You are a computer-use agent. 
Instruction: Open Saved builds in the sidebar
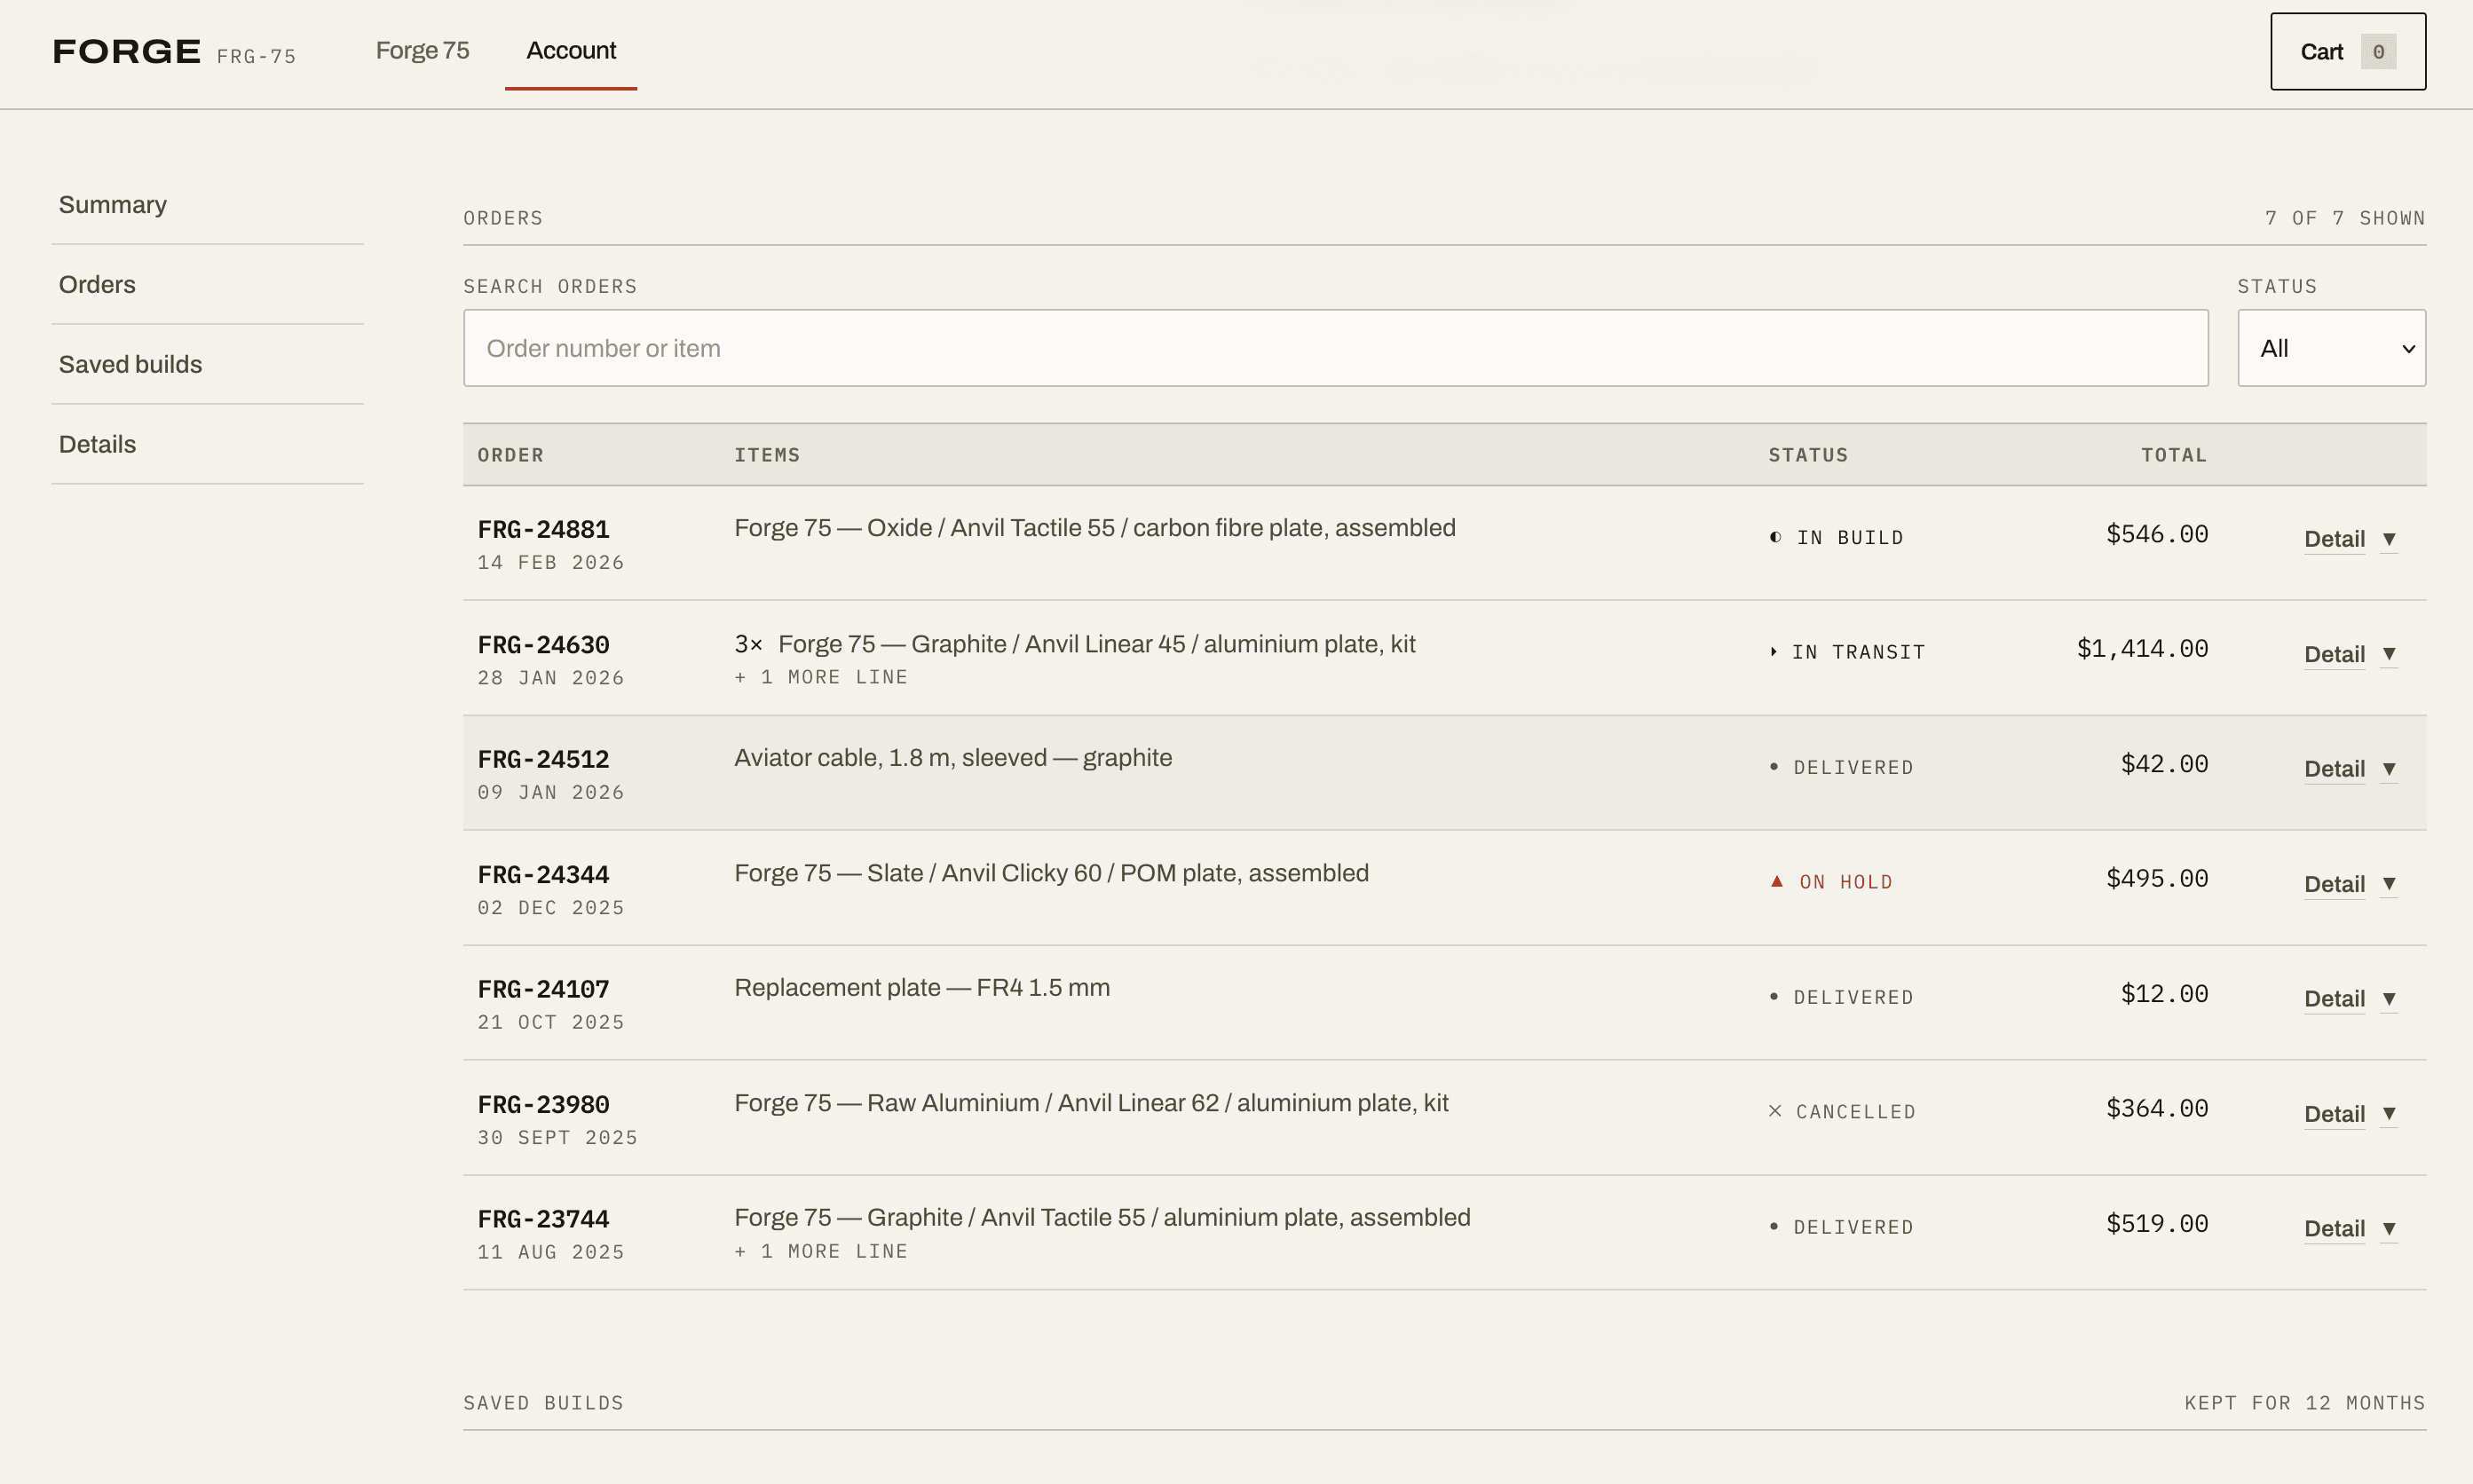(x=208, y=365)
